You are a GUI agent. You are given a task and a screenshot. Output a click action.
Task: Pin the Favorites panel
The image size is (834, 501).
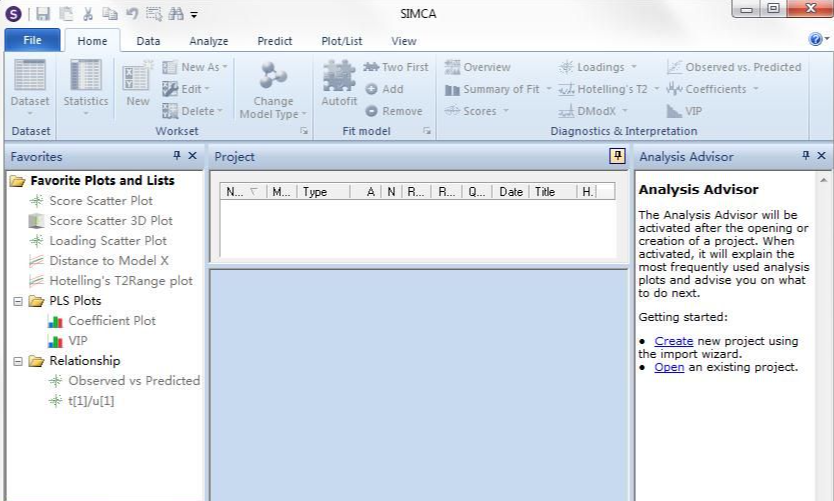coord(177,155)
